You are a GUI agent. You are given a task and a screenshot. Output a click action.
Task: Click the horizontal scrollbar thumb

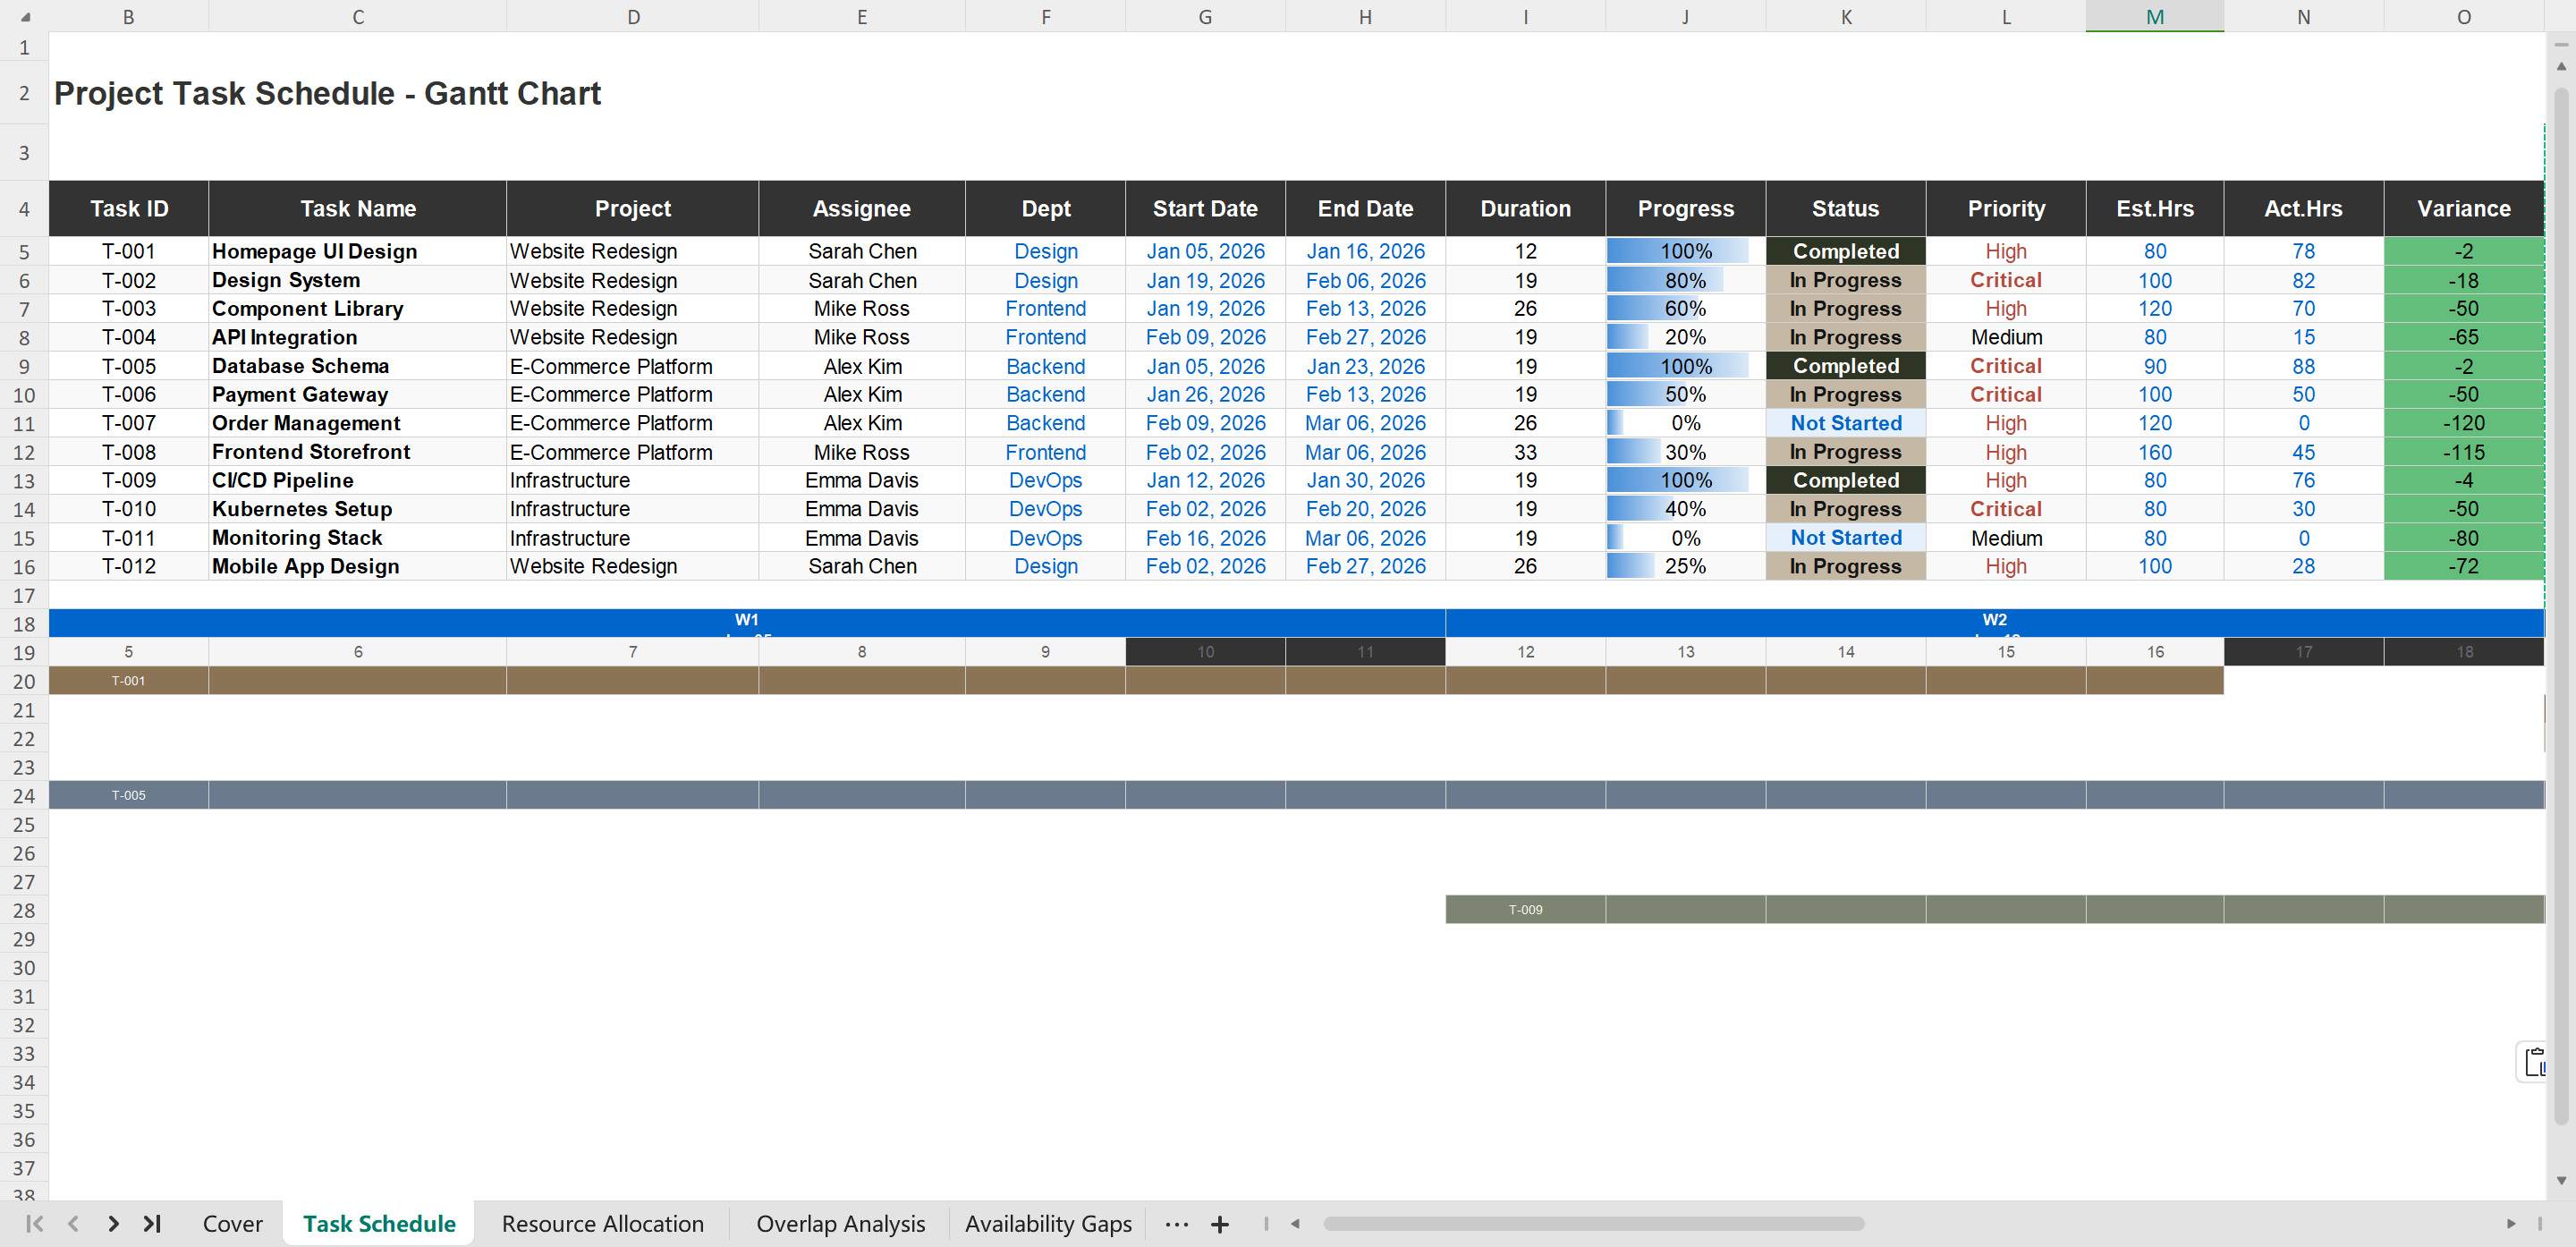pos(1594,1224)
